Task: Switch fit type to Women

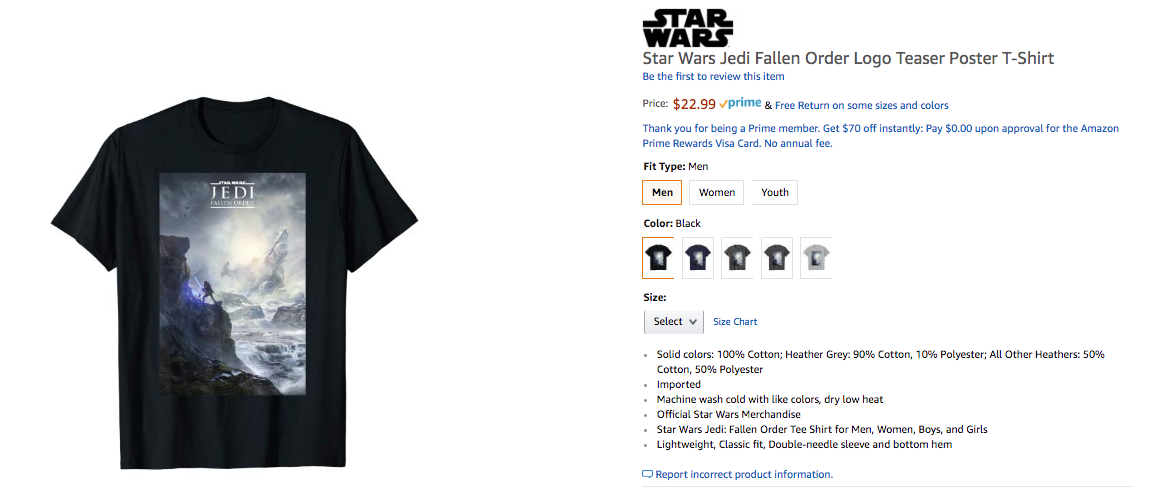Action: click(x=717, y=192)
